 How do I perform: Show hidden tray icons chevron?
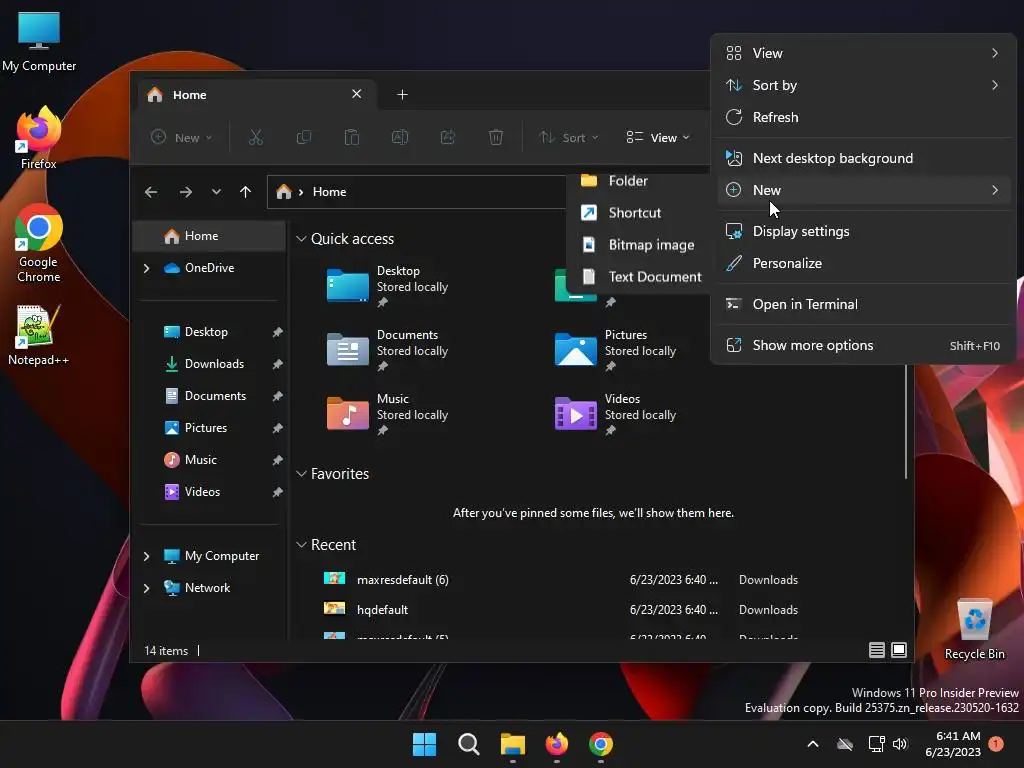[x=813, y=744]
